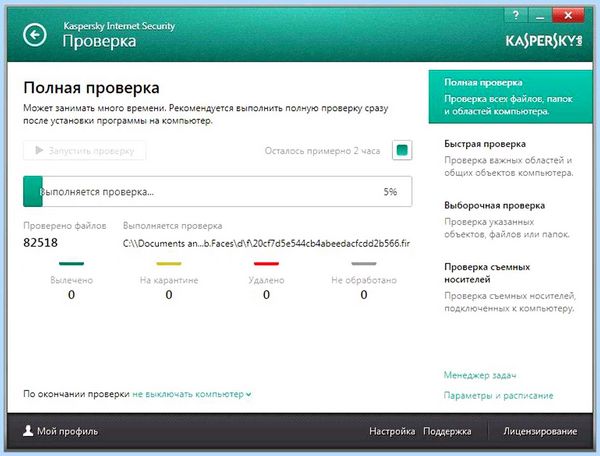Open Настройка in the bottom bar
The image size is (600, 456).
[392, 431]
